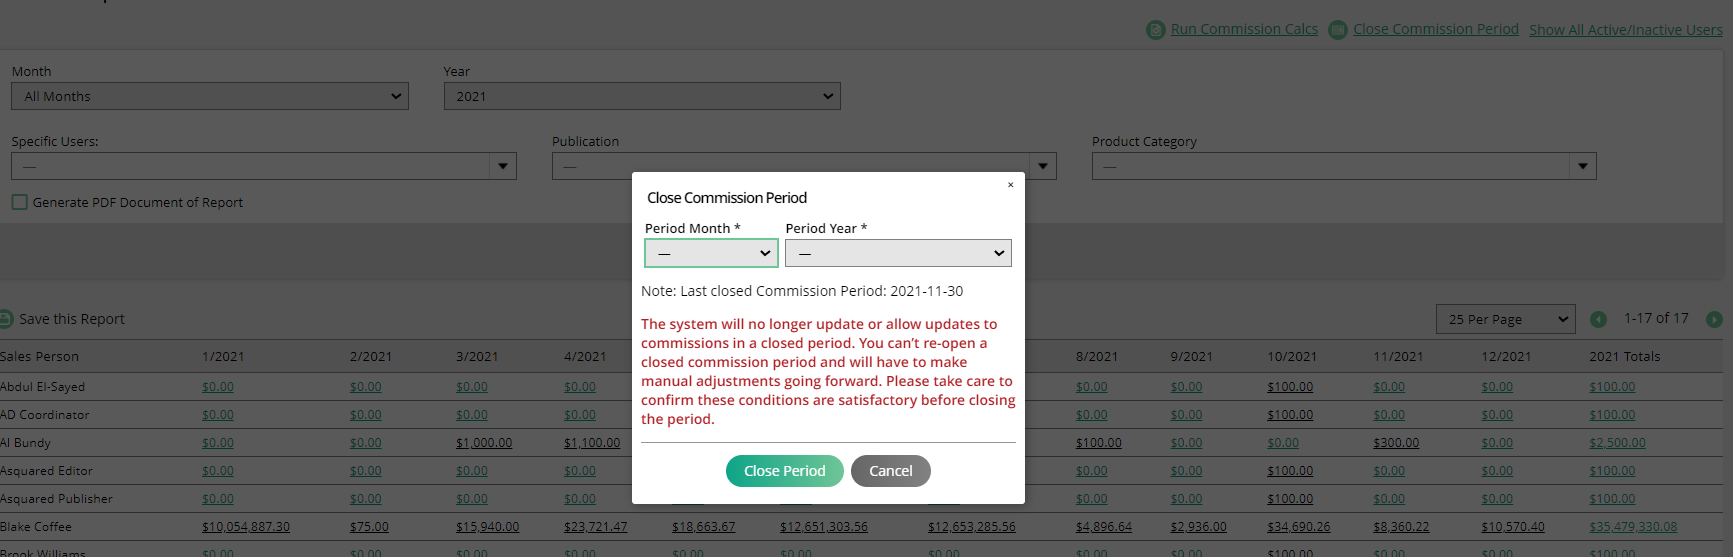Open the Period Year dropdown
Image resolution: width=1733 pixels, height=557 pixels.
[x=898, y=253]
